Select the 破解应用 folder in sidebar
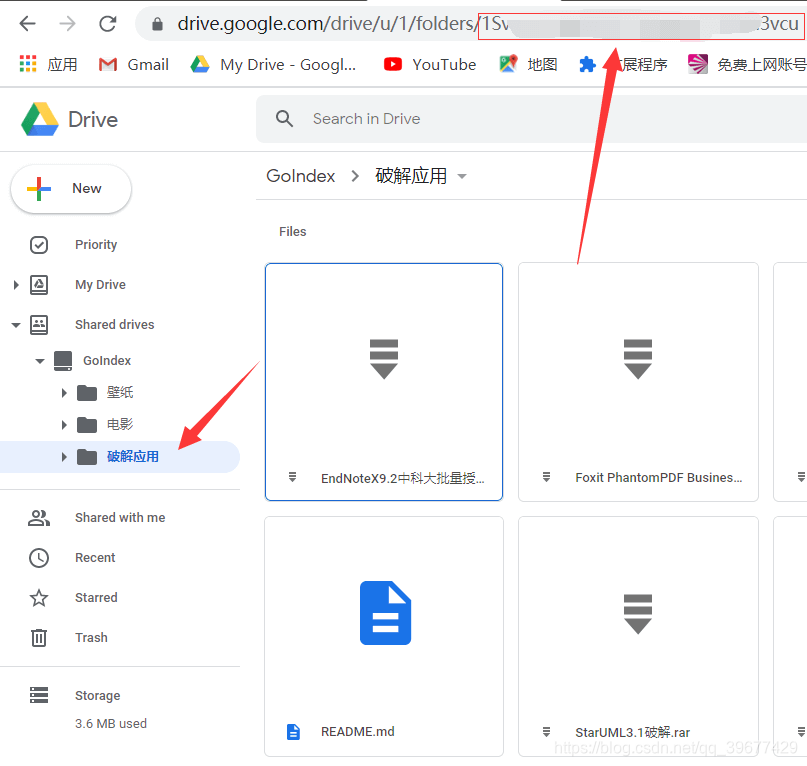 (133, 457)
